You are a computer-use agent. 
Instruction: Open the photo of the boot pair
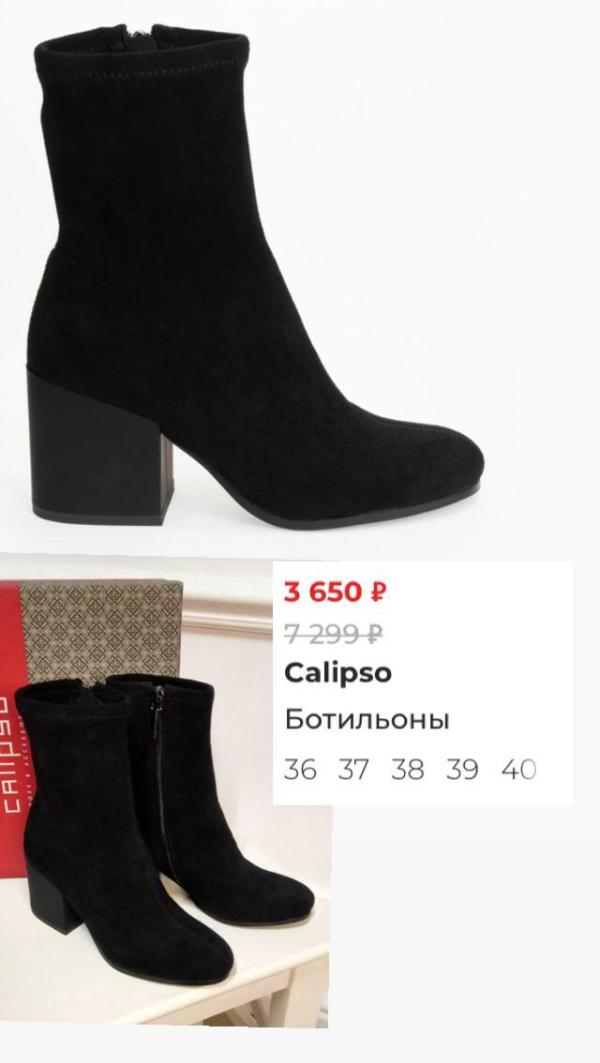click(x=165, y=790)
